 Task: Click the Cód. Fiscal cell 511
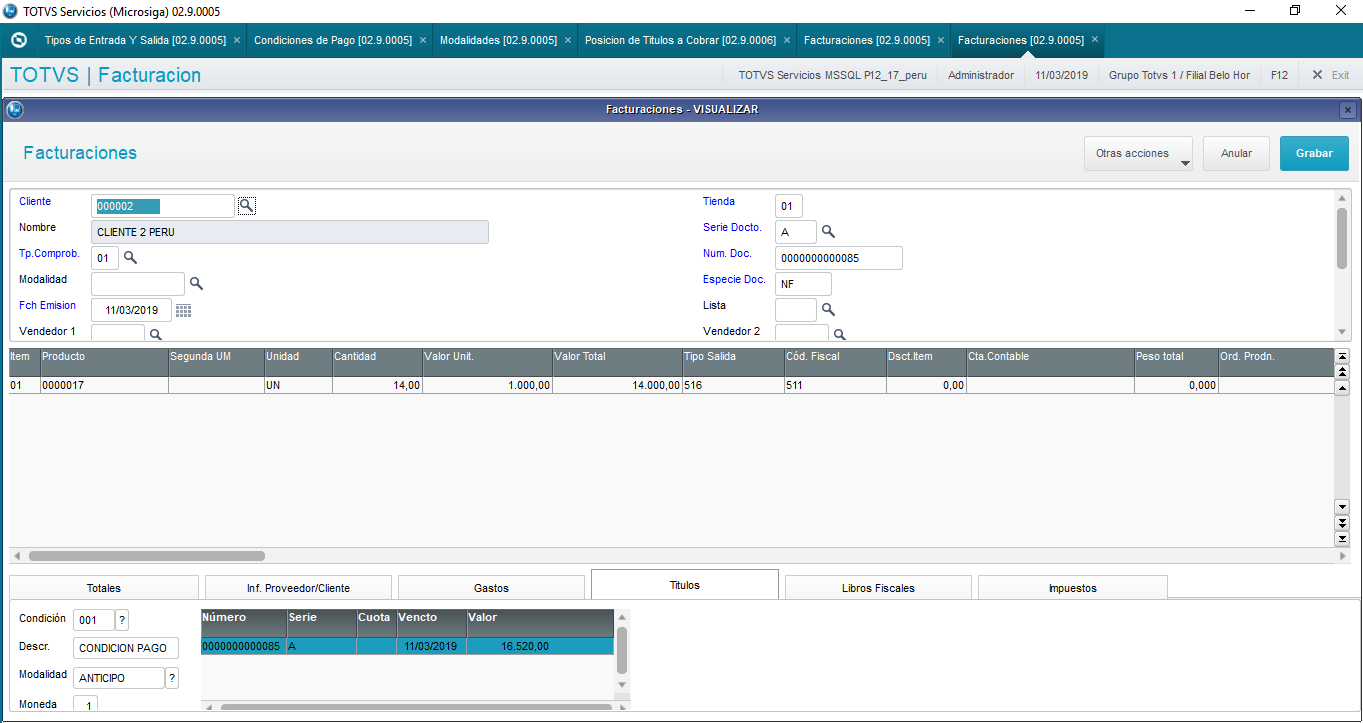(x=835, y=385)
